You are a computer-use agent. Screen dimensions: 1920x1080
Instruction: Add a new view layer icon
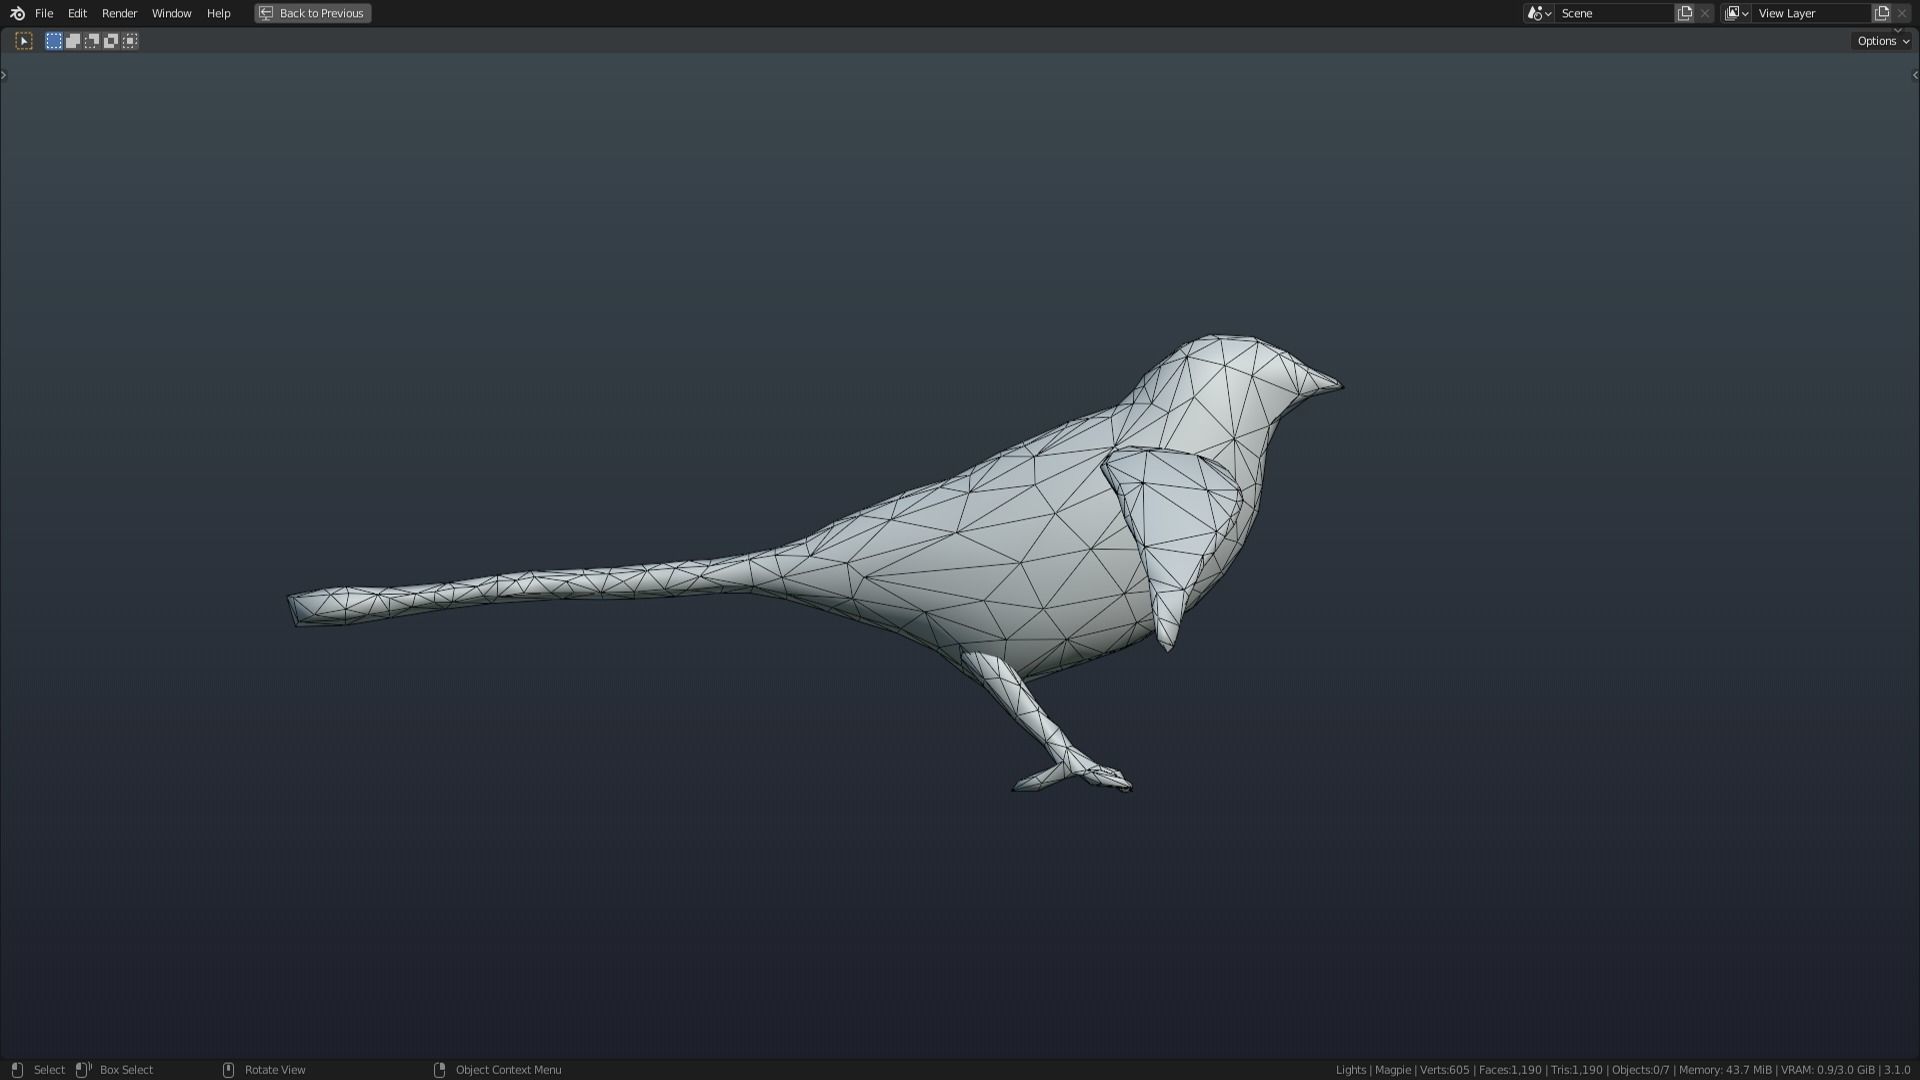pos(1882,13)
